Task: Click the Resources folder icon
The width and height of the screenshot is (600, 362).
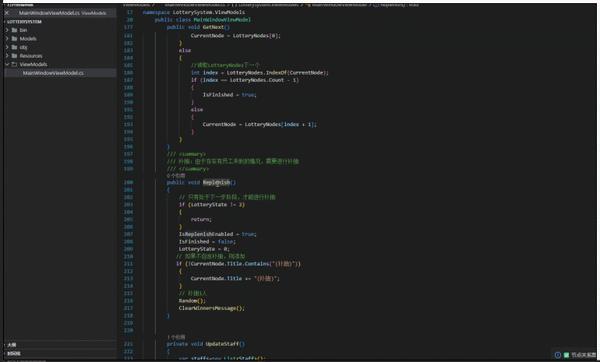Action: pos(15,56)
